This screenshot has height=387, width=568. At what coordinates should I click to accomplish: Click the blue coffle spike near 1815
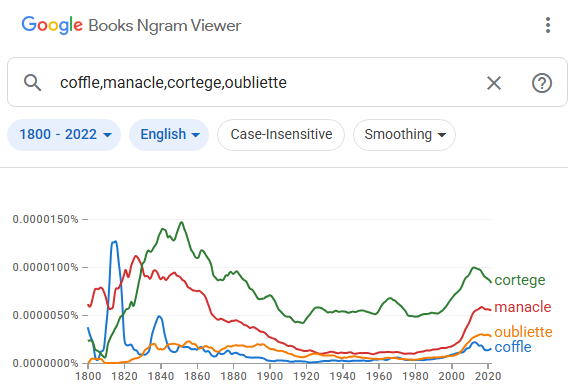(114, 241)
